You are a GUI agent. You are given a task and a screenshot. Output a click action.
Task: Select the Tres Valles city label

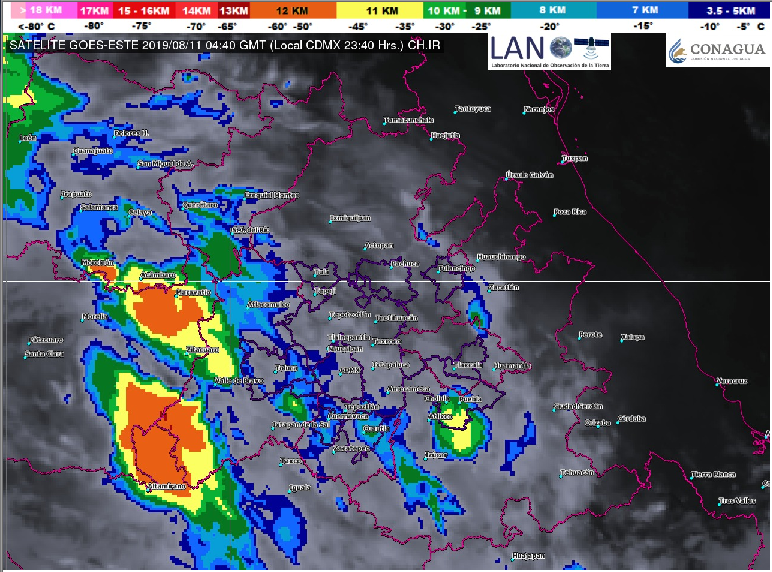coord(737,501)
